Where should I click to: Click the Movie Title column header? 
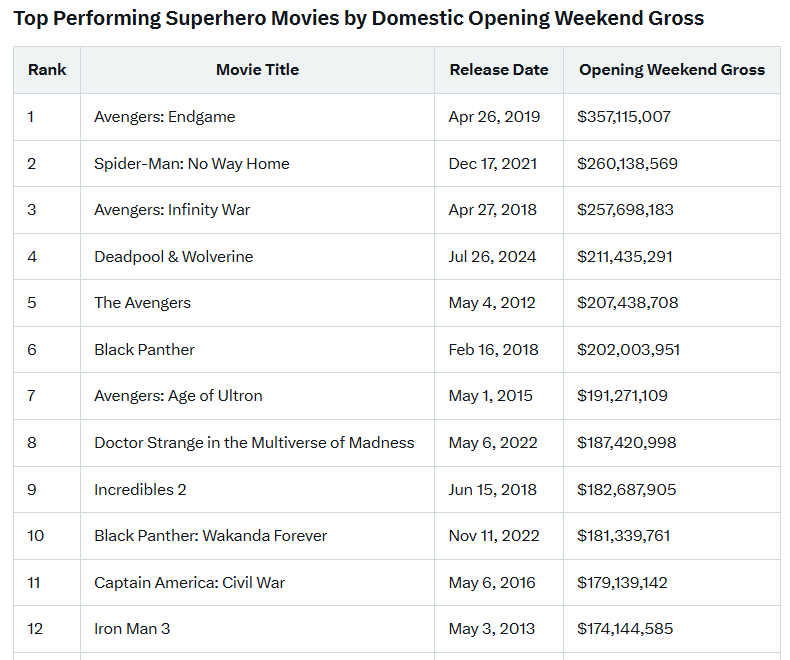point(257,70)
